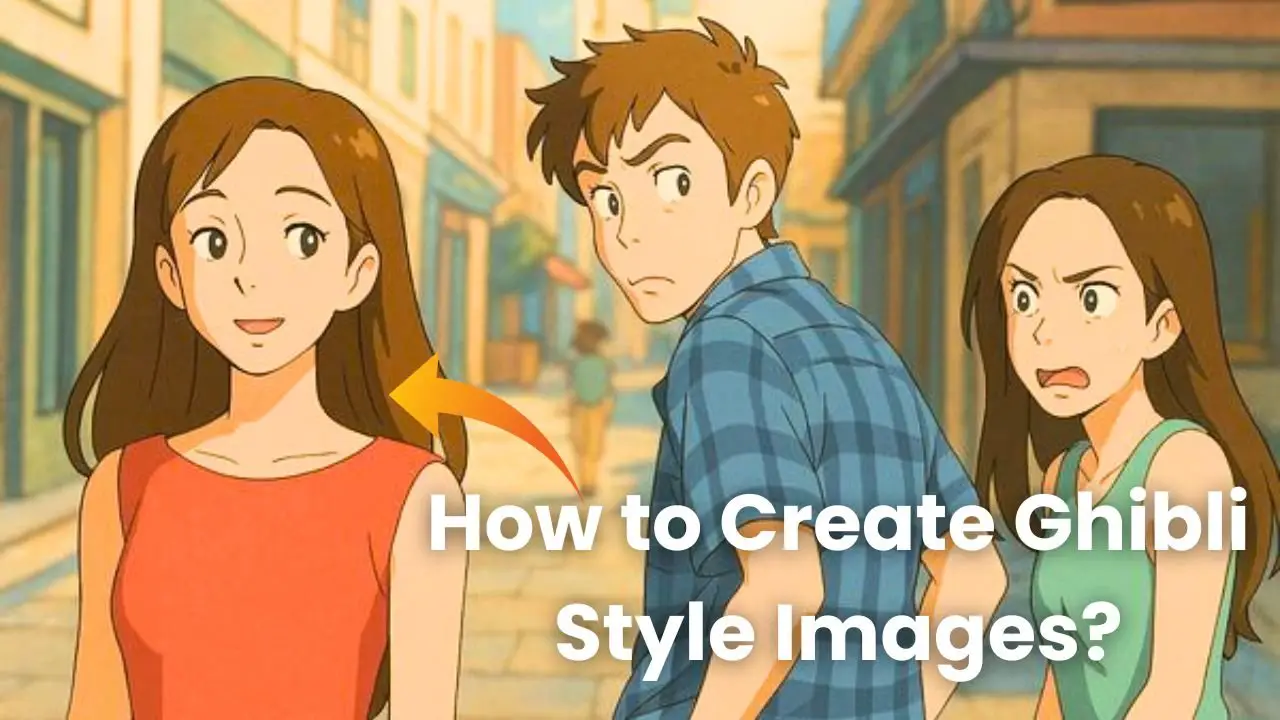Click the text "Style Images?"
This screenshot has width=1280, height=720.
click(838, 635)
